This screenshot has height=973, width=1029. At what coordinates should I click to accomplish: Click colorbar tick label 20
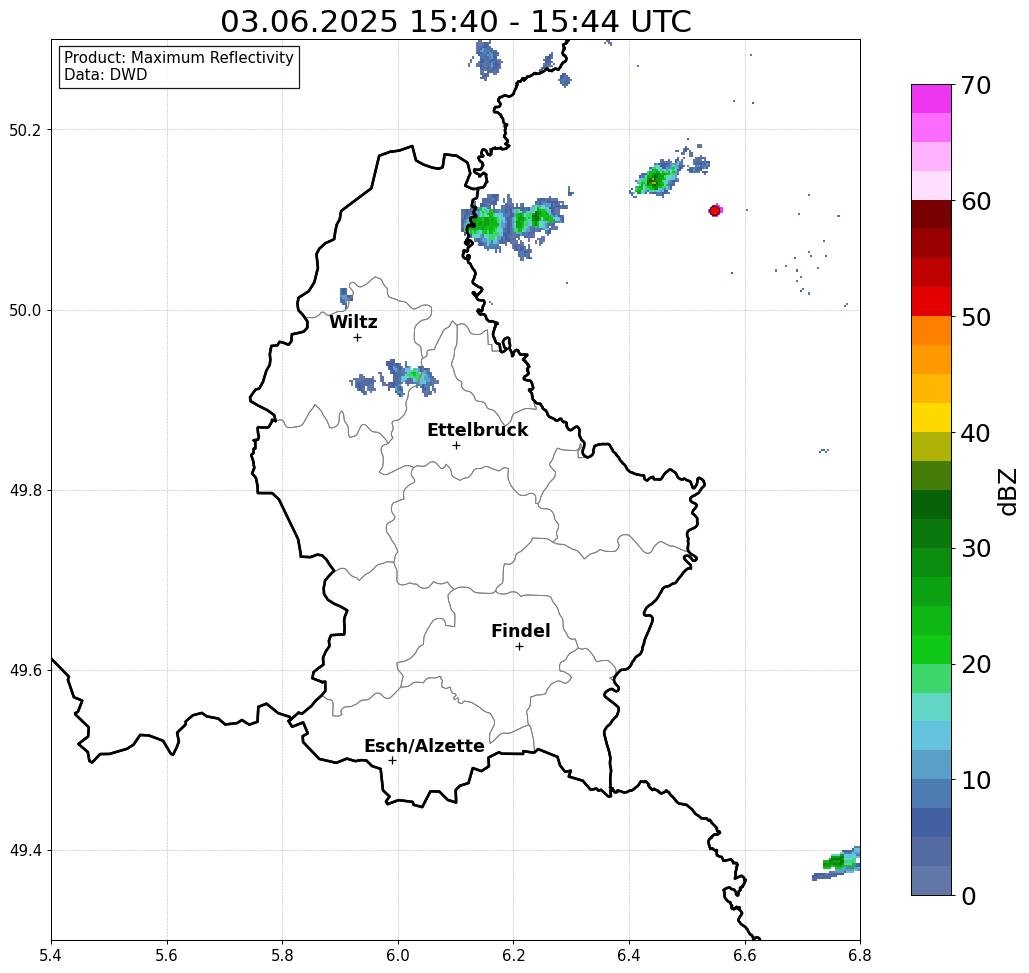tap(975, 665)
